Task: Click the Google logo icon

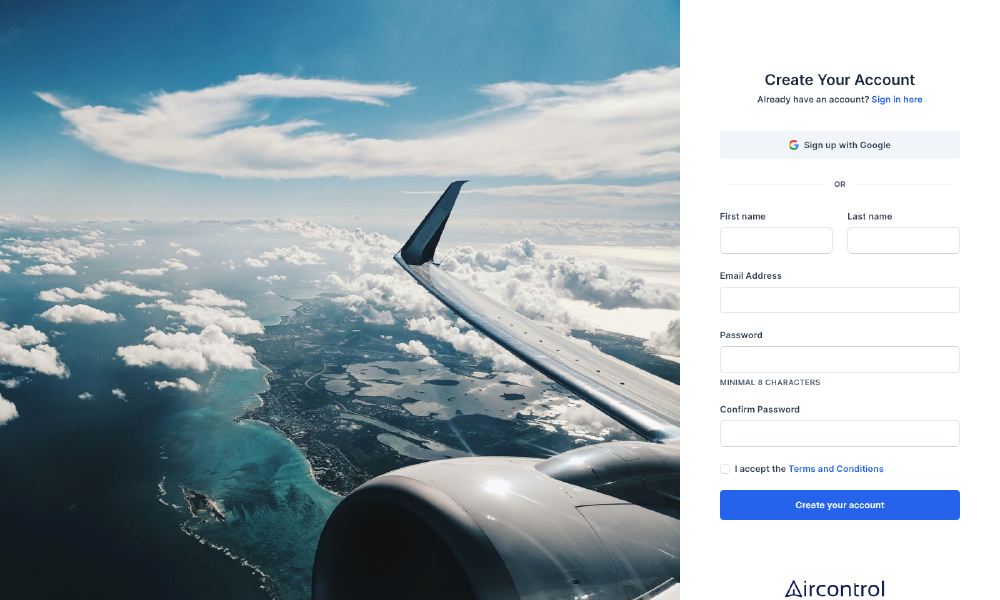Action: click(x=793, y=145)
